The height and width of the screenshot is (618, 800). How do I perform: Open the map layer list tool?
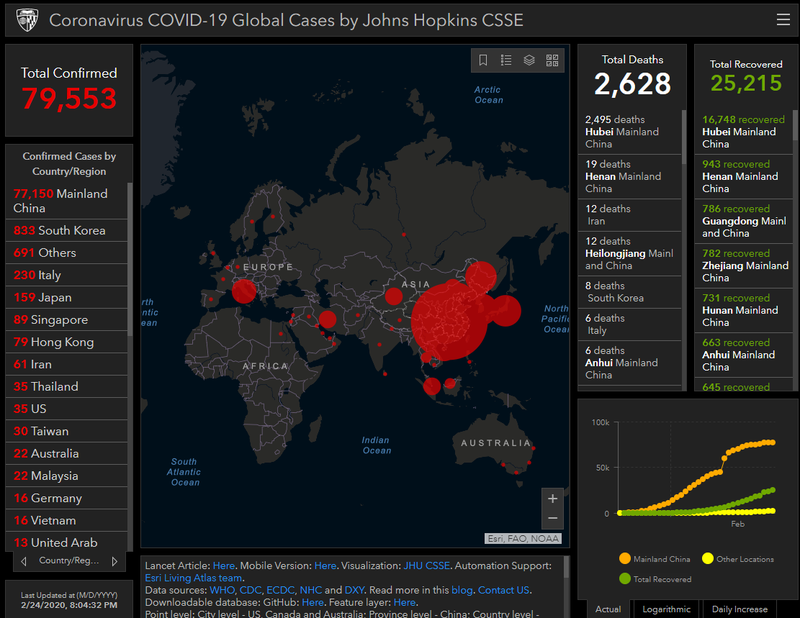[529, 60]
